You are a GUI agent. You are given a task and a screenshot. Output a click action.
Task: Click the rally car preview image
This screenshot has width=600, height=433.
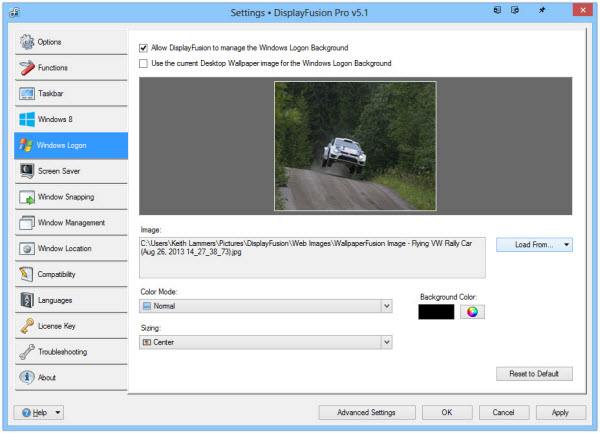click(x=355, y=146)
